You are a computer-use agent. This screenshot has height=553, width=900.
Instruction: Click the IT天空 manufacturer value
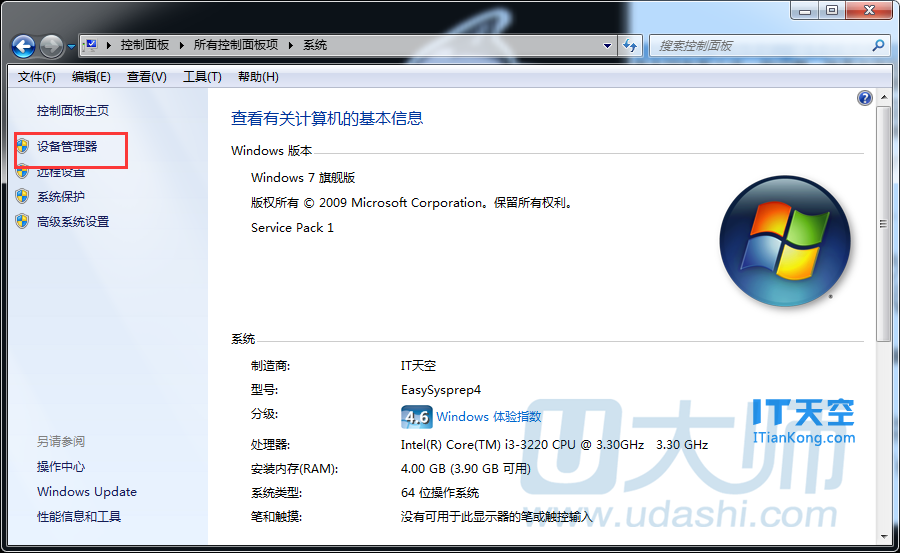(418, 365)
